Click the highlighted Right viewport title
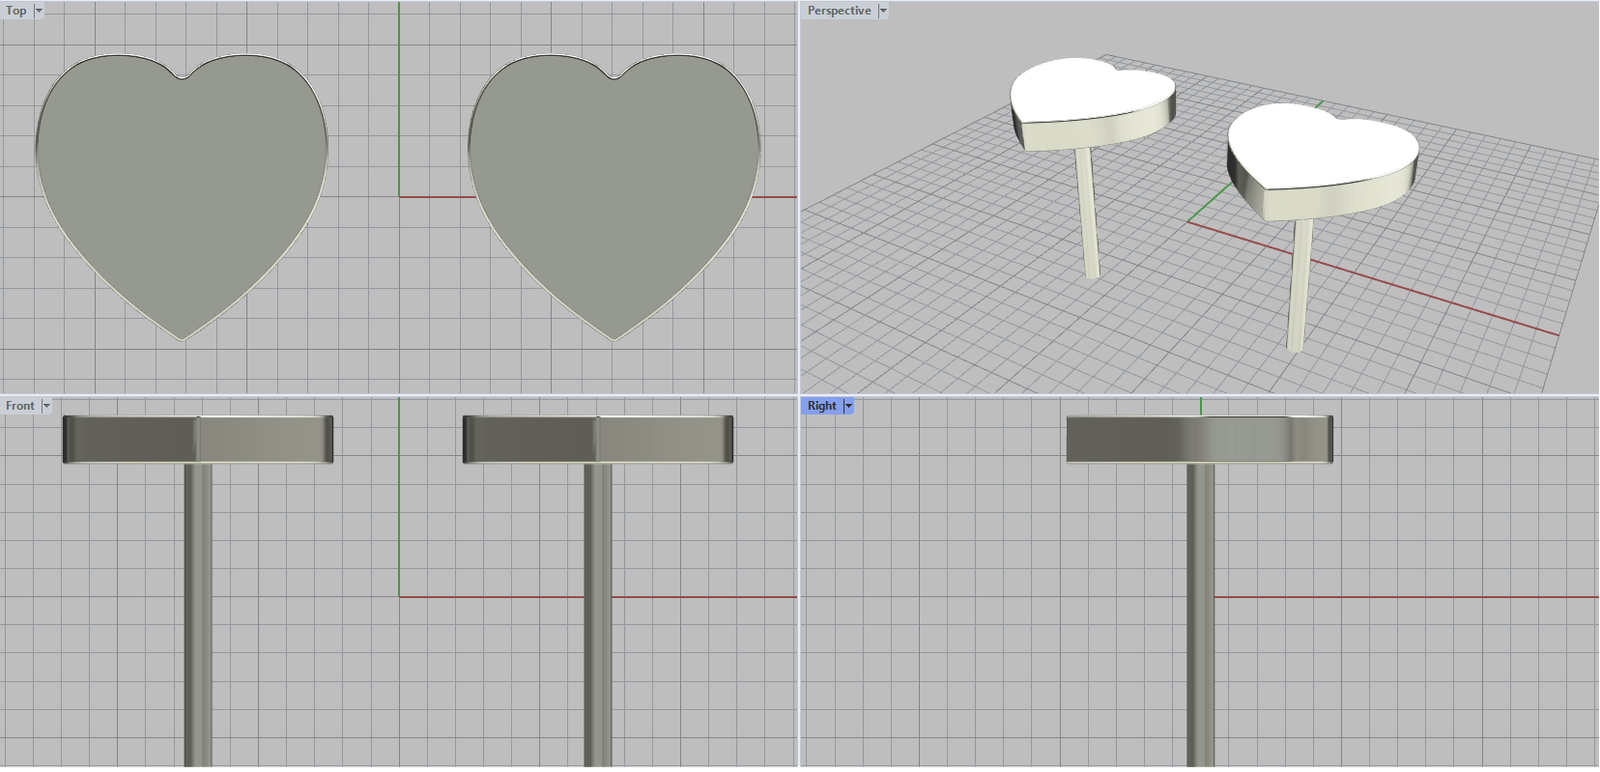Image resolution: width=1600 pixels, height=772 pixels. (x=821, y=406)
